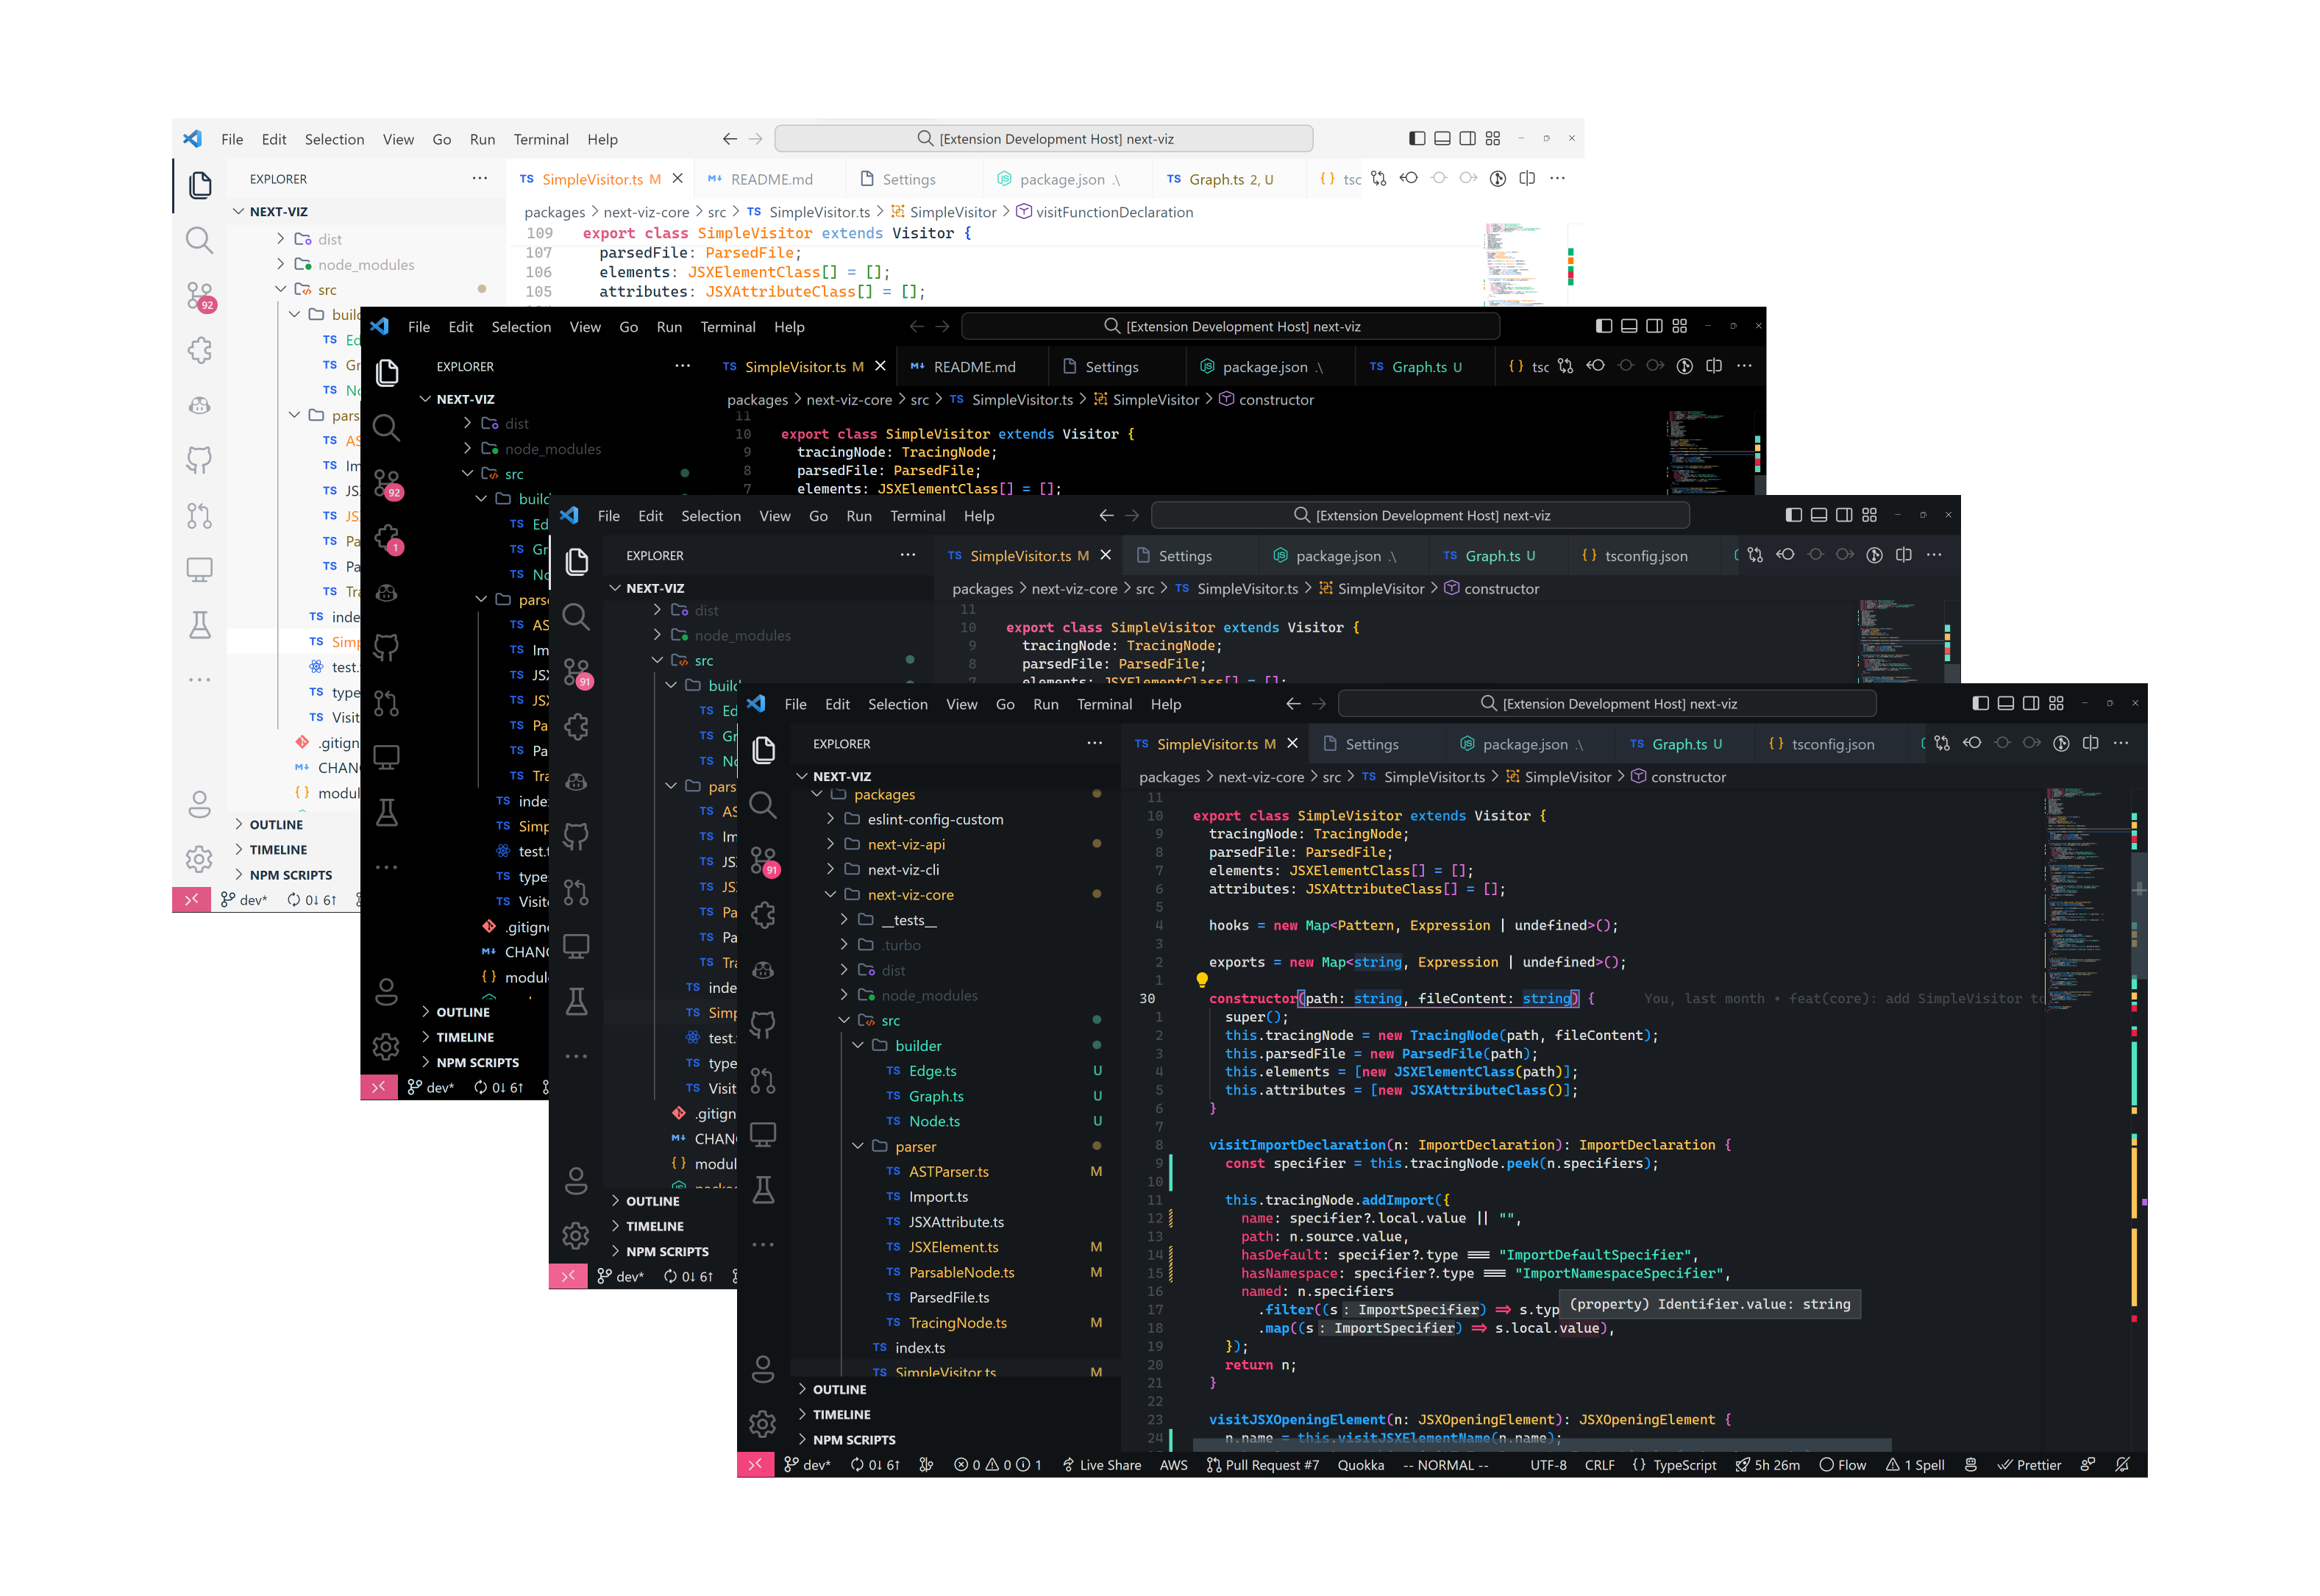Image resolution: width=2320 pixels, height=1596 pixels.
Task: Click the notifications bell in the status bar
Action: pyautogui.click(x=2122, y=1465)
